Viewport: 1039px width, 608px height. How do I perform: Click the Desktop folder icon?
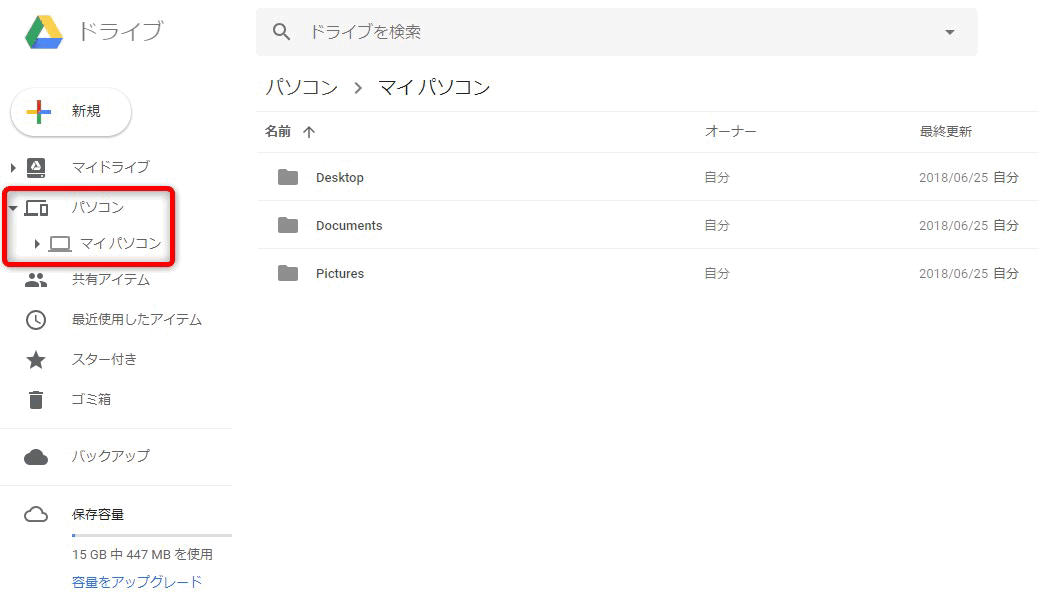(288, 178)
